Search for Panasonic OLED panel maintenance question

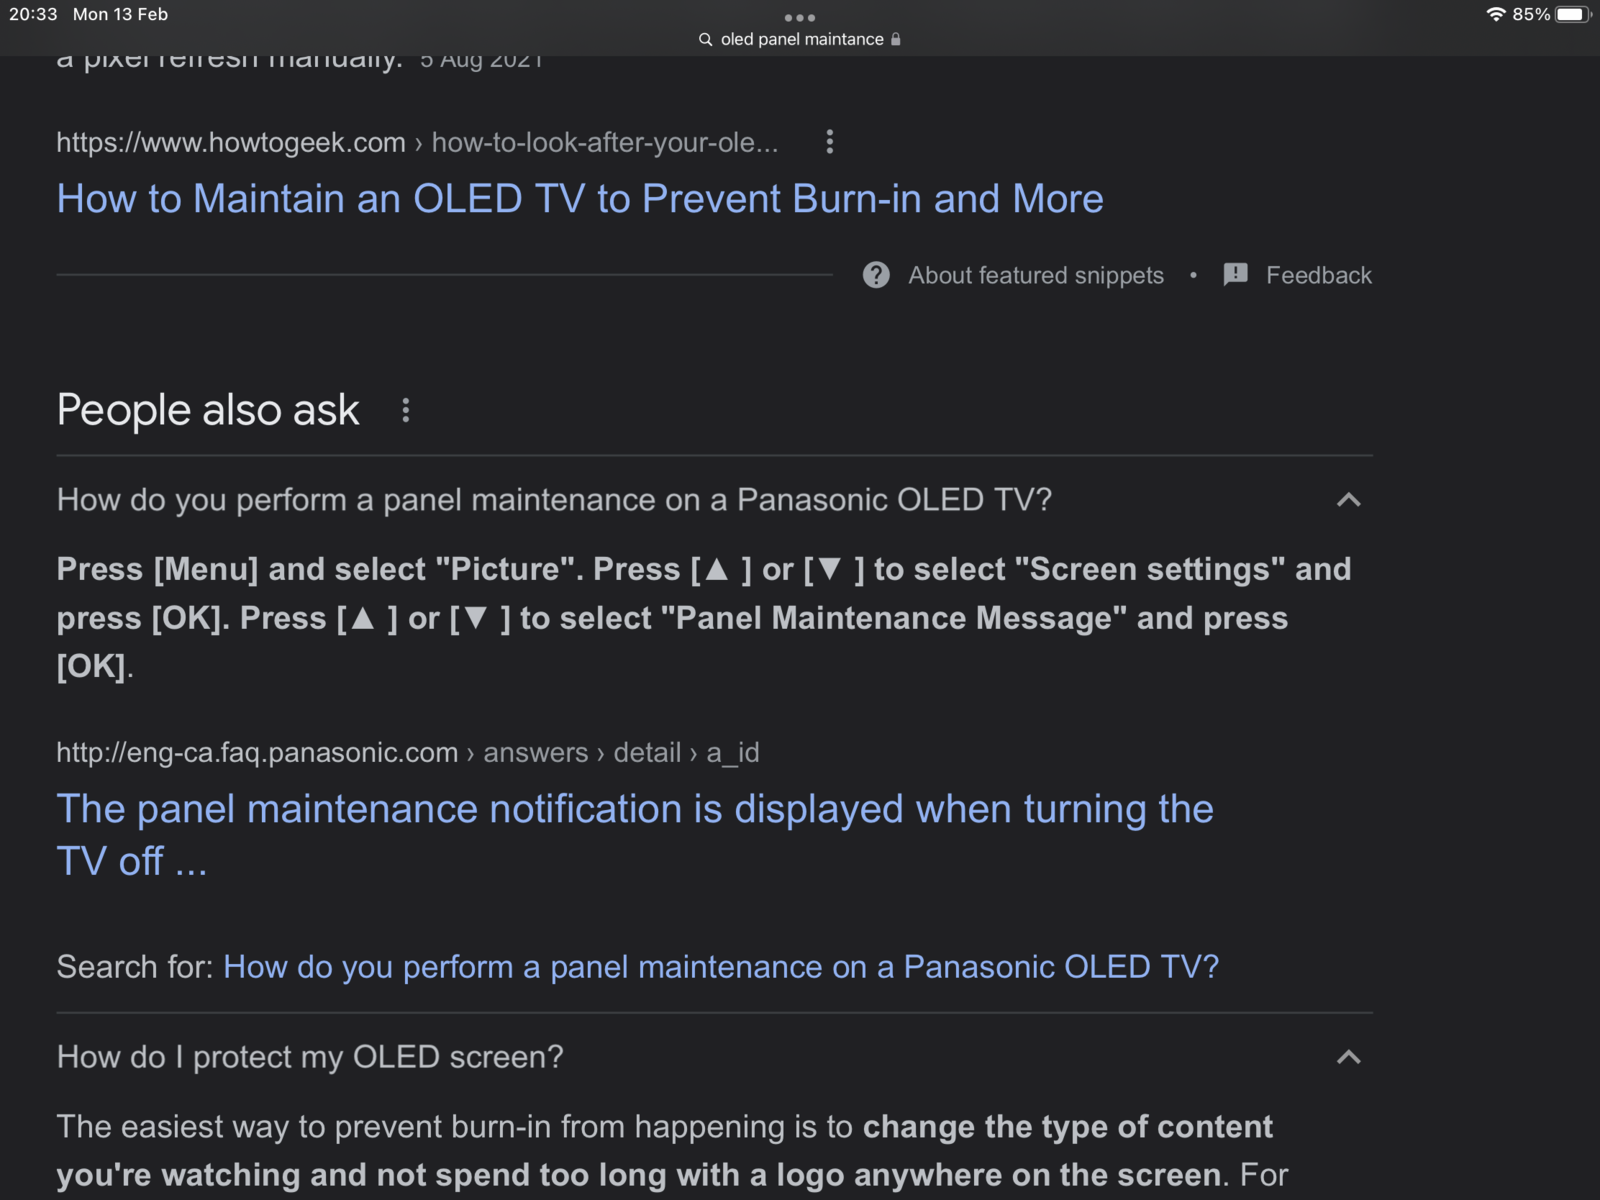720,967
